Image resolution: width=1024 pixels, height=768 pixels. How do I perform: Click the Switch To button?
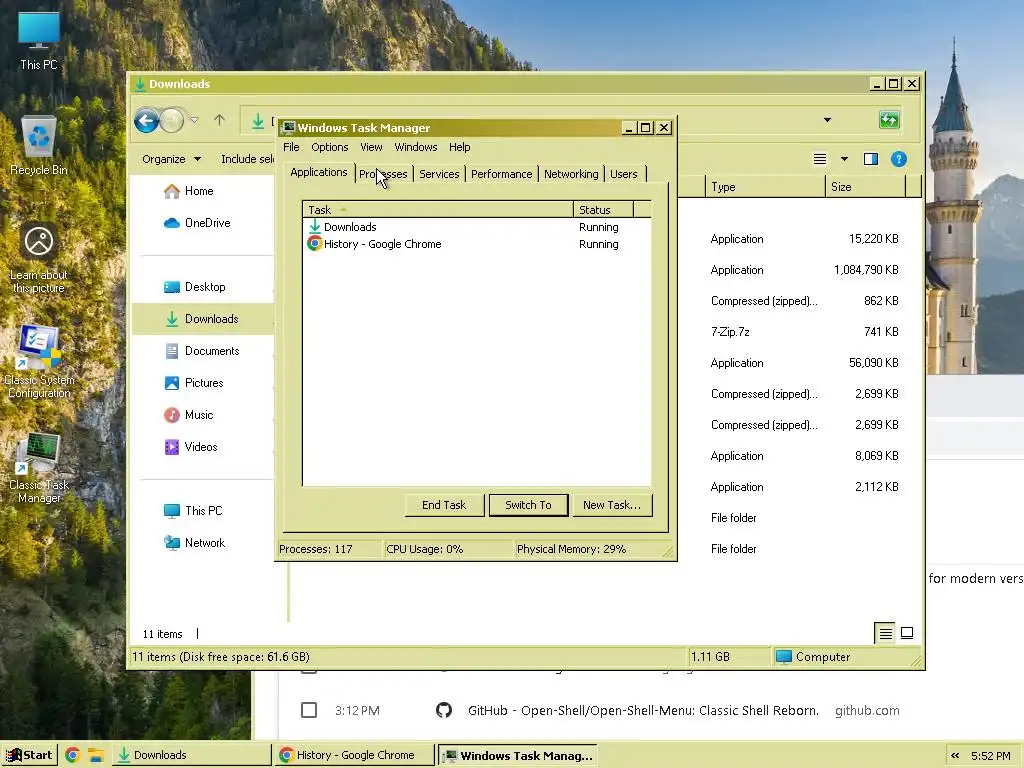528,505
